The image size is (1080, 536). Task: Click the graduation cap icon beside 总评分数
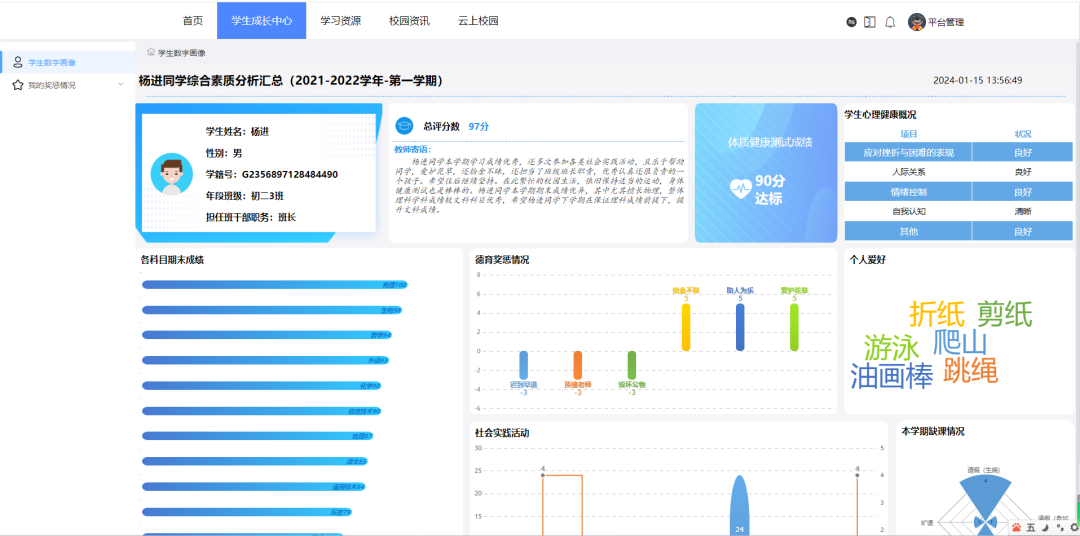(404, 126)
